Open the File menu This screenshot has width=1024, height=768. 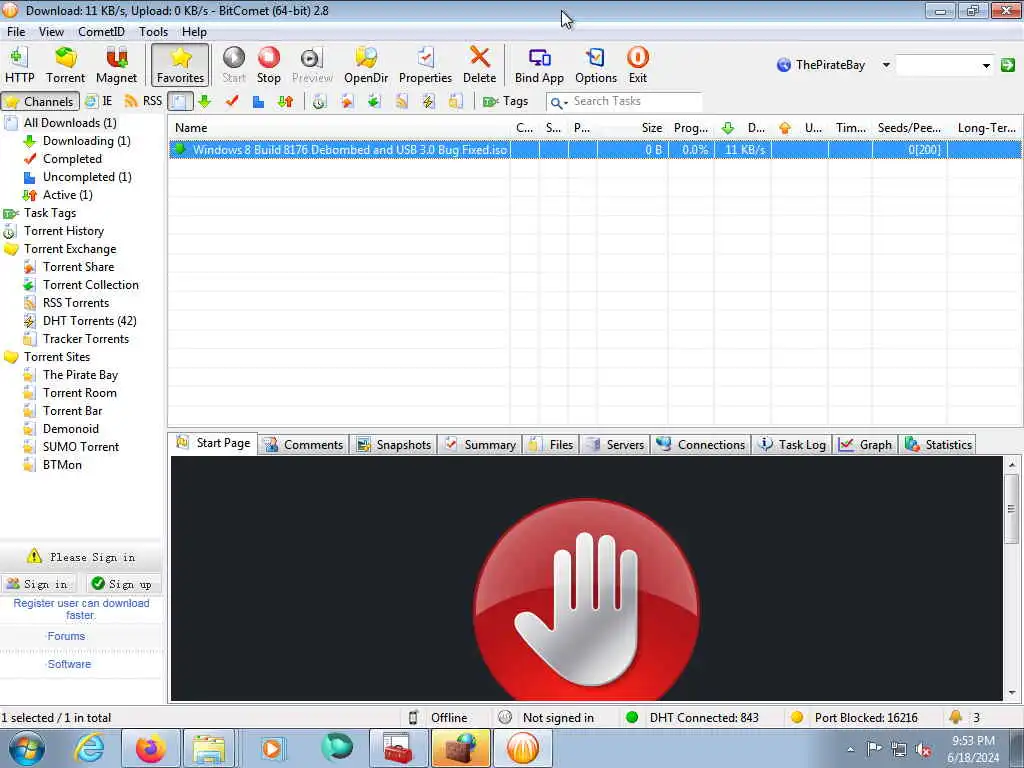[16, 31]
